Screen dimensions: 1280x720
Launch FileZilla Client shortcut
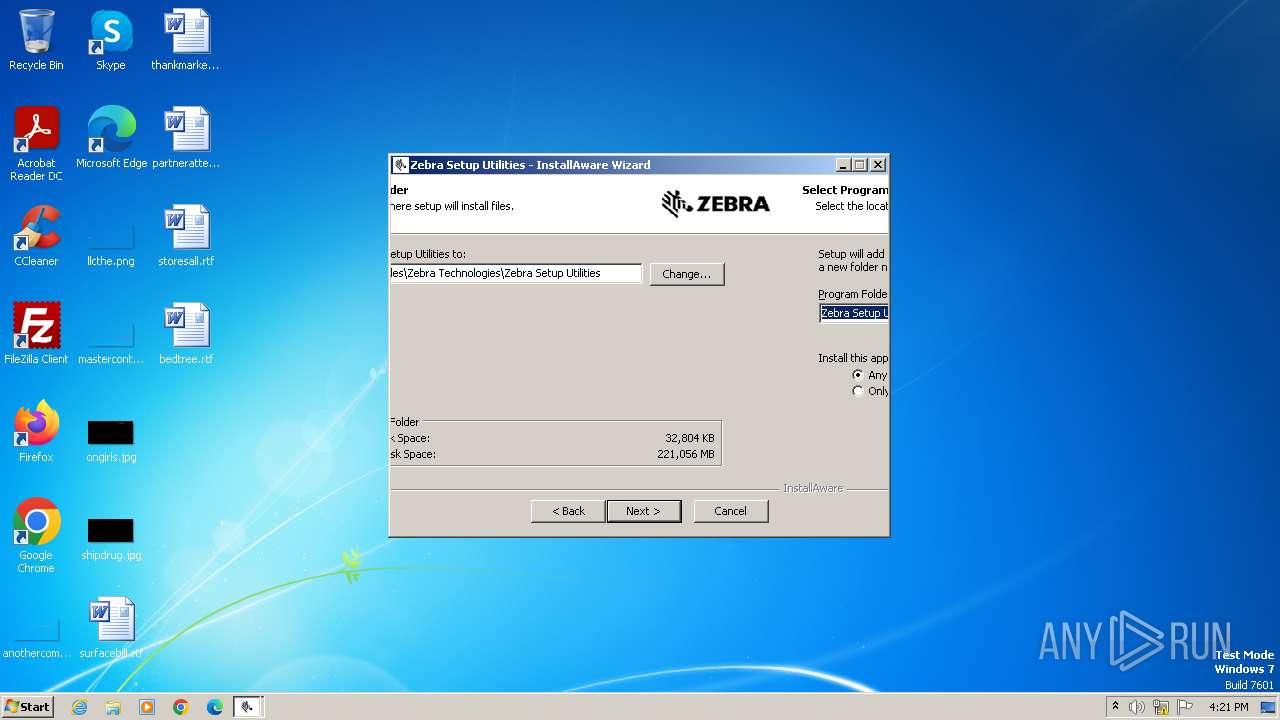pos(36,334)
